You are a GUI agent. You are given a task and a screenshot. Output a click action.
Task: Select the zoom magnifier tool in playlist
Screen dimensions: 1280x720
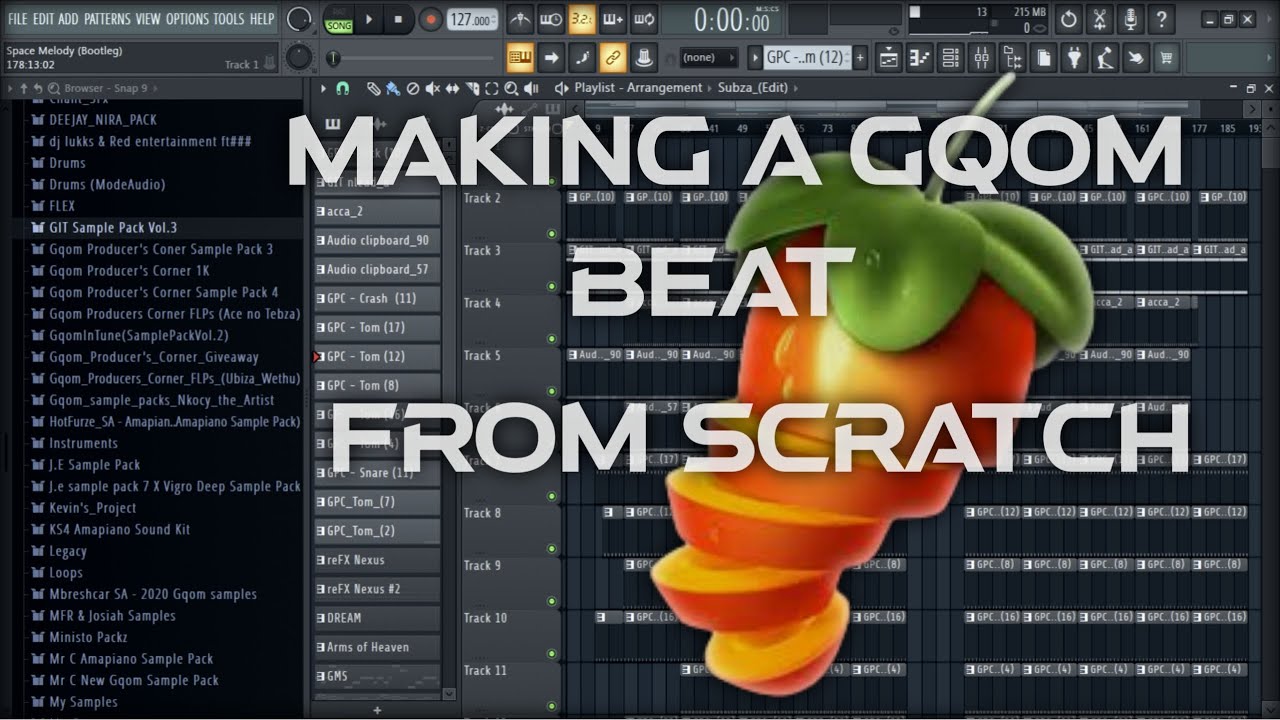click(511, 88)
